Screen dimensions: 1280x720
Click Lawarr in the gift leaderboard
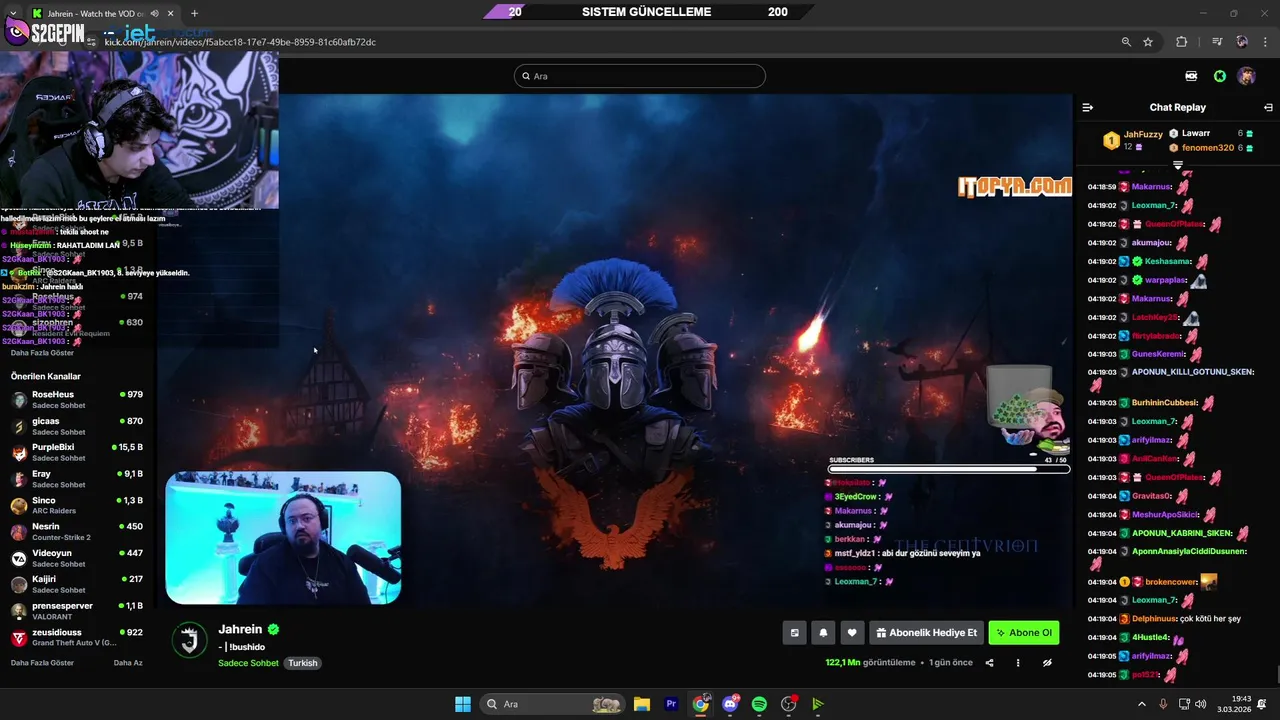pyautogui.click(x=1196, y=133)
